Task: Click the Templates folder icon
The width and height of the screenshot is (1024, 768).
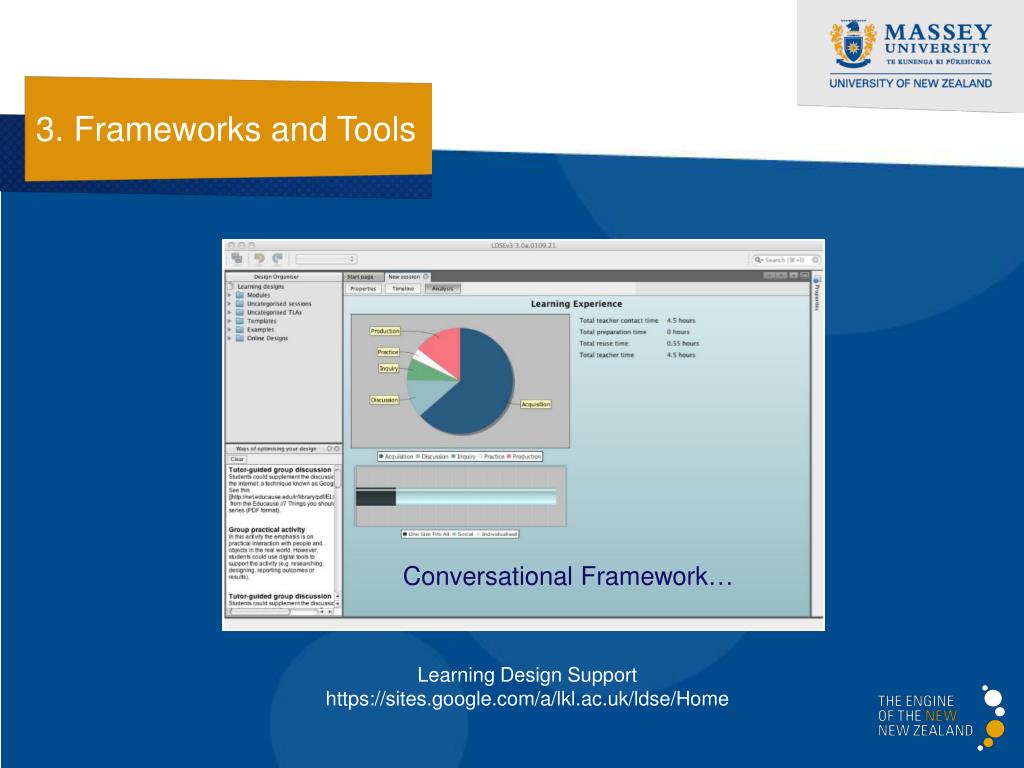Action: pos(240,321)
